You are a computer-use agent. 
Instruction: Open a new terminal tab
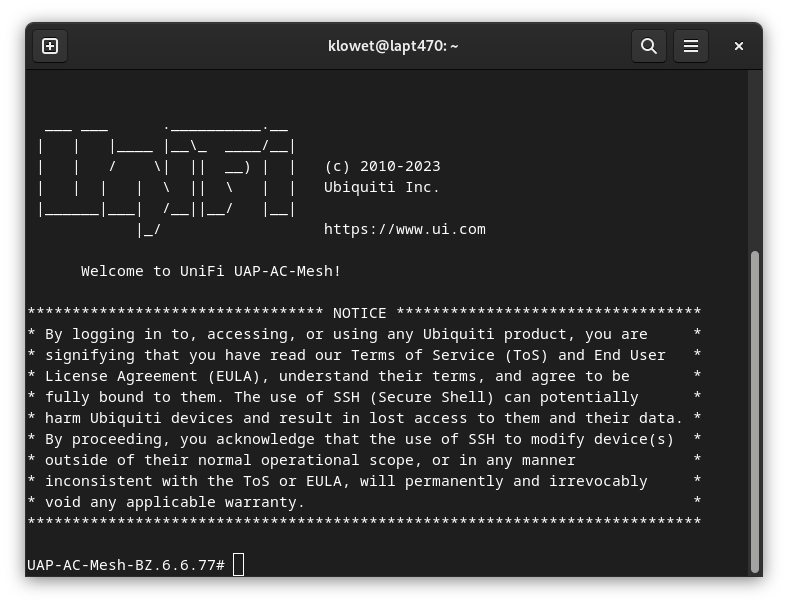(50, 46)
